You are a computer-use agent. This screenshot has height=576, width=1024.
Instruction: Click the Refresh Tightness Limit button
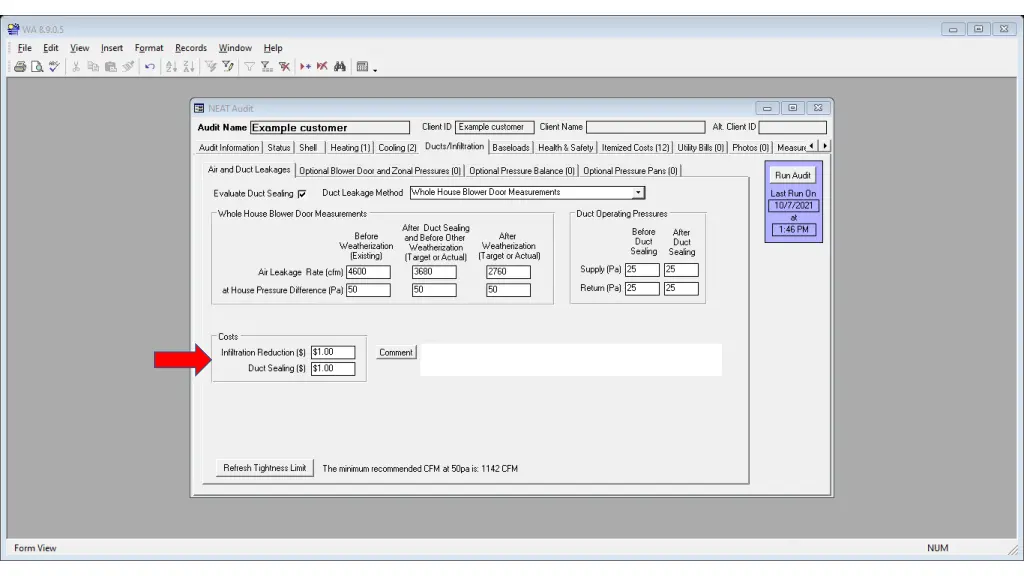pyautogui.click(x=264, y=468)
